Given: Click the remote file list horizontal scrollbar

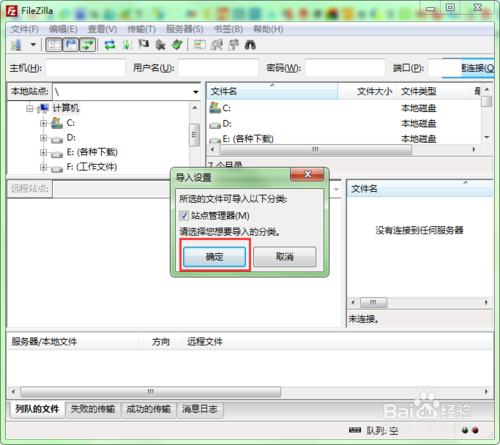Looking at the screenshot, I should pos(373,303).
